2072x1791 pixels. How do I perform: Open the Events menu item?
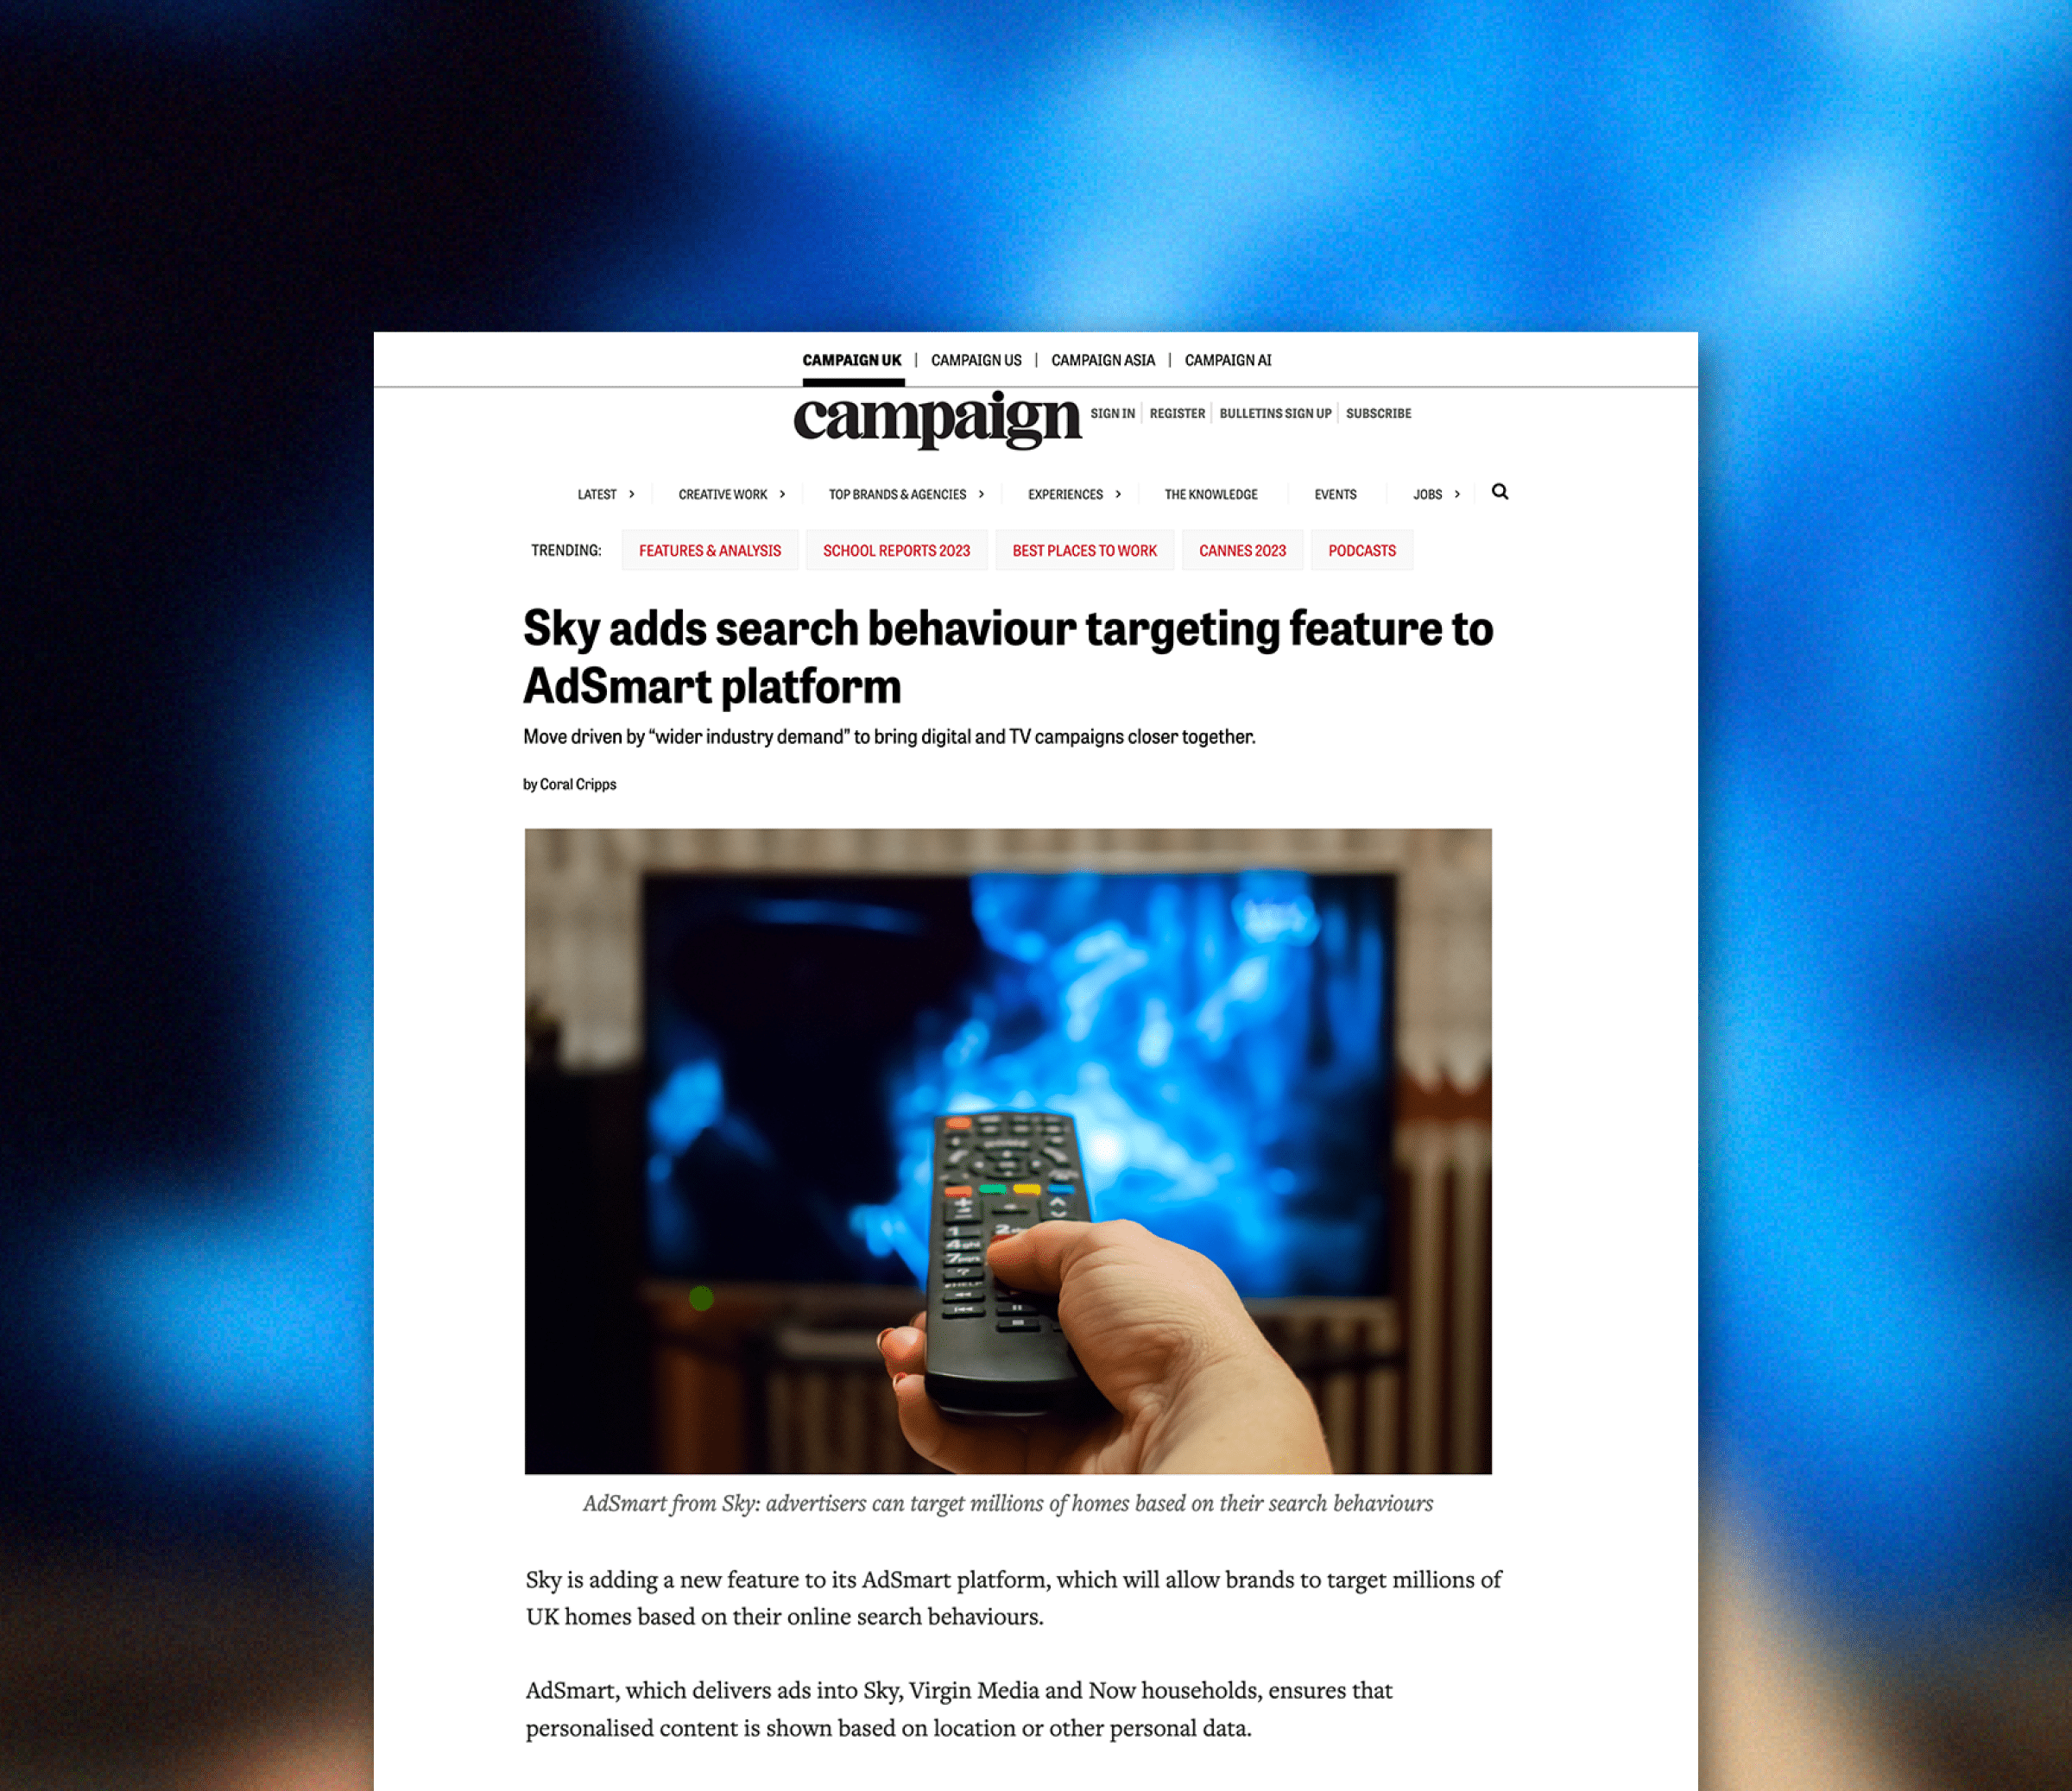(x=1336, y=493)
